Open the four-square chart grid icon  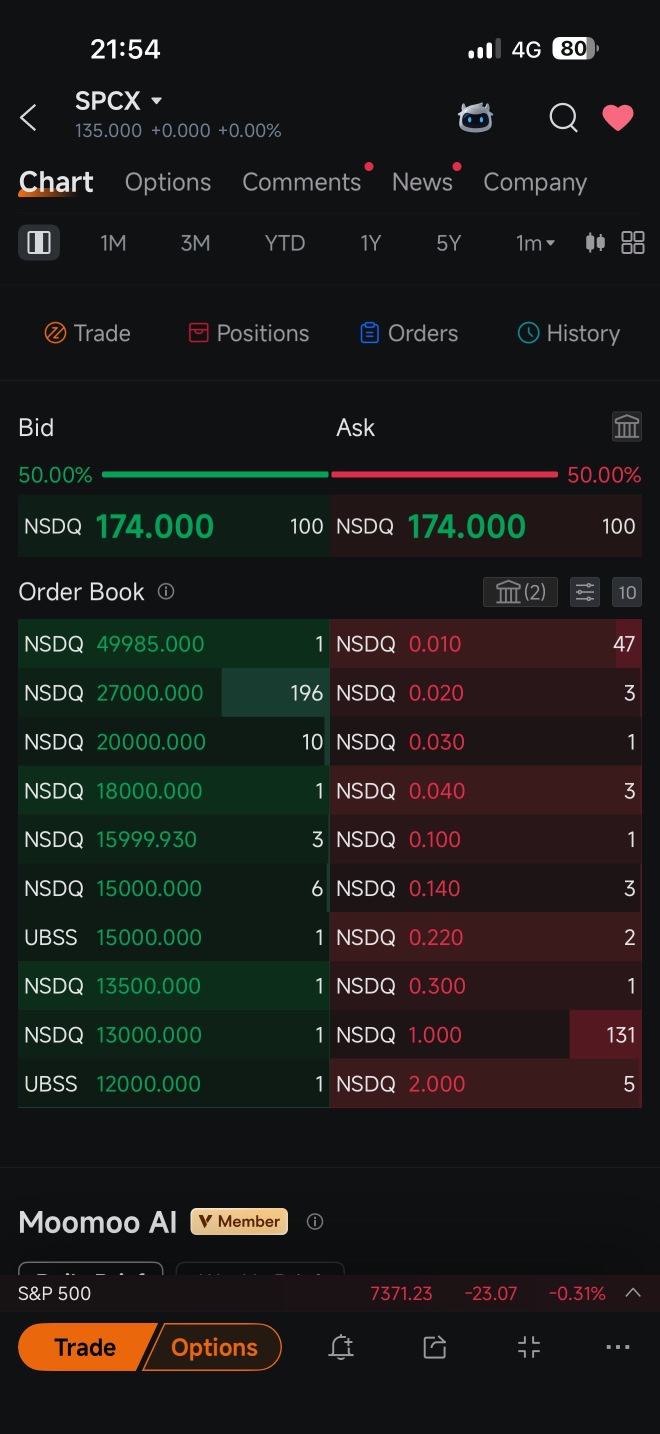[x=633, y=243]
